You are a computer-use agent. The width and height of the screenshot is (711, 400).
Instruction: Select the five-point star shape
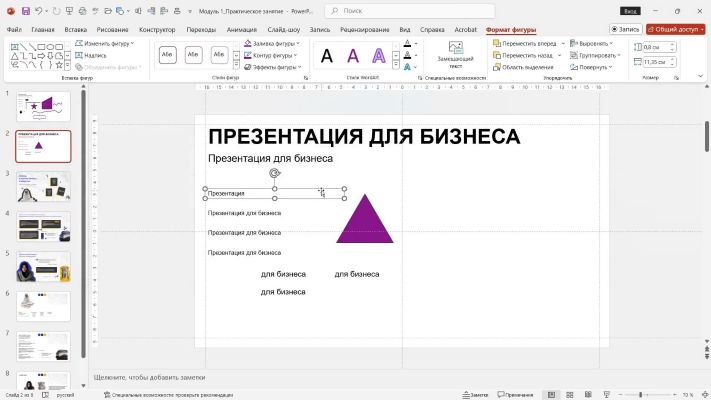tap(59, 65)
